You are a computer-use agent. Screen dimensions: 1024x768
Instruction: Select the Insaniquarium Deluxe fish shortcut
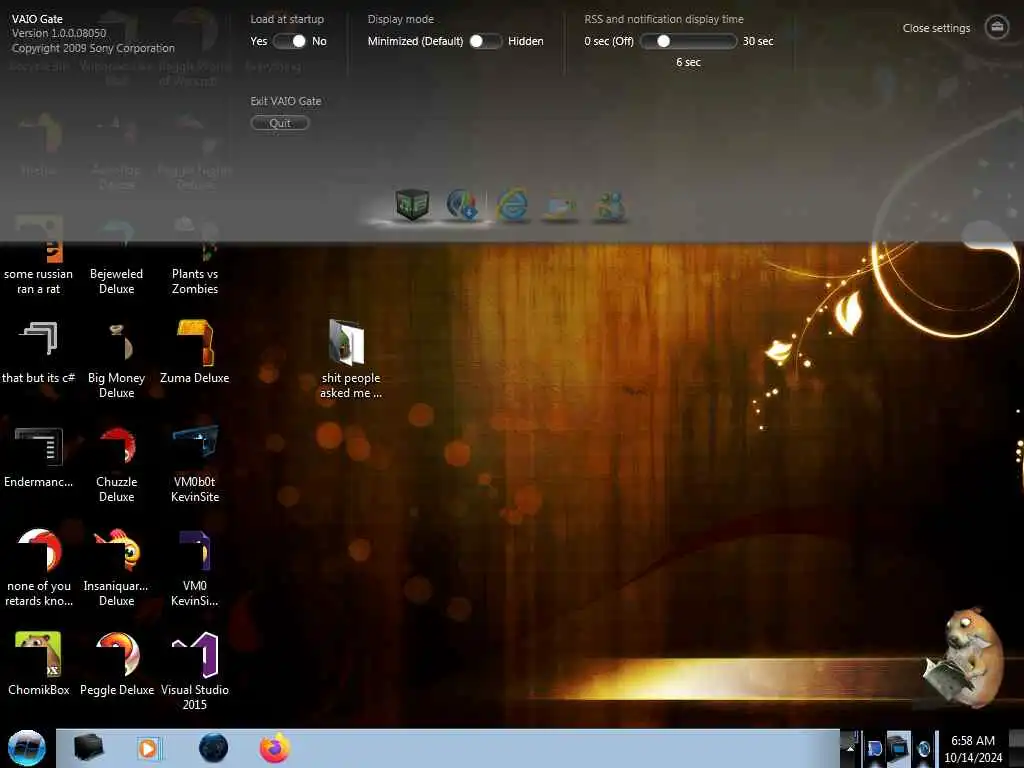[x=116, y=568]
